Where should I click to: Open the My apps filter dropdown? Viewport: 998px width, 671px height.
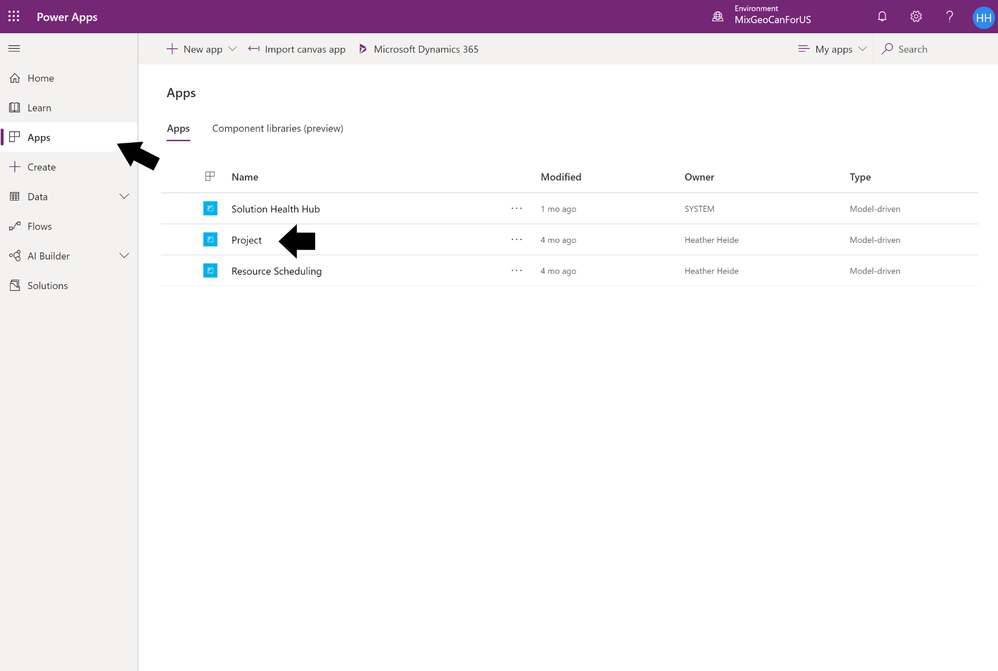click(832, 49)
